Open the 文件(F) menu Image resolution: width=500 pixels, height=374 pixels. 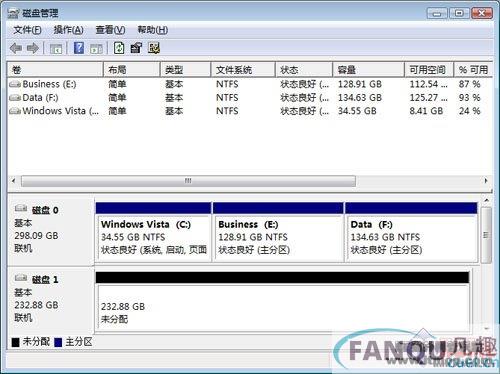point(27,30)
